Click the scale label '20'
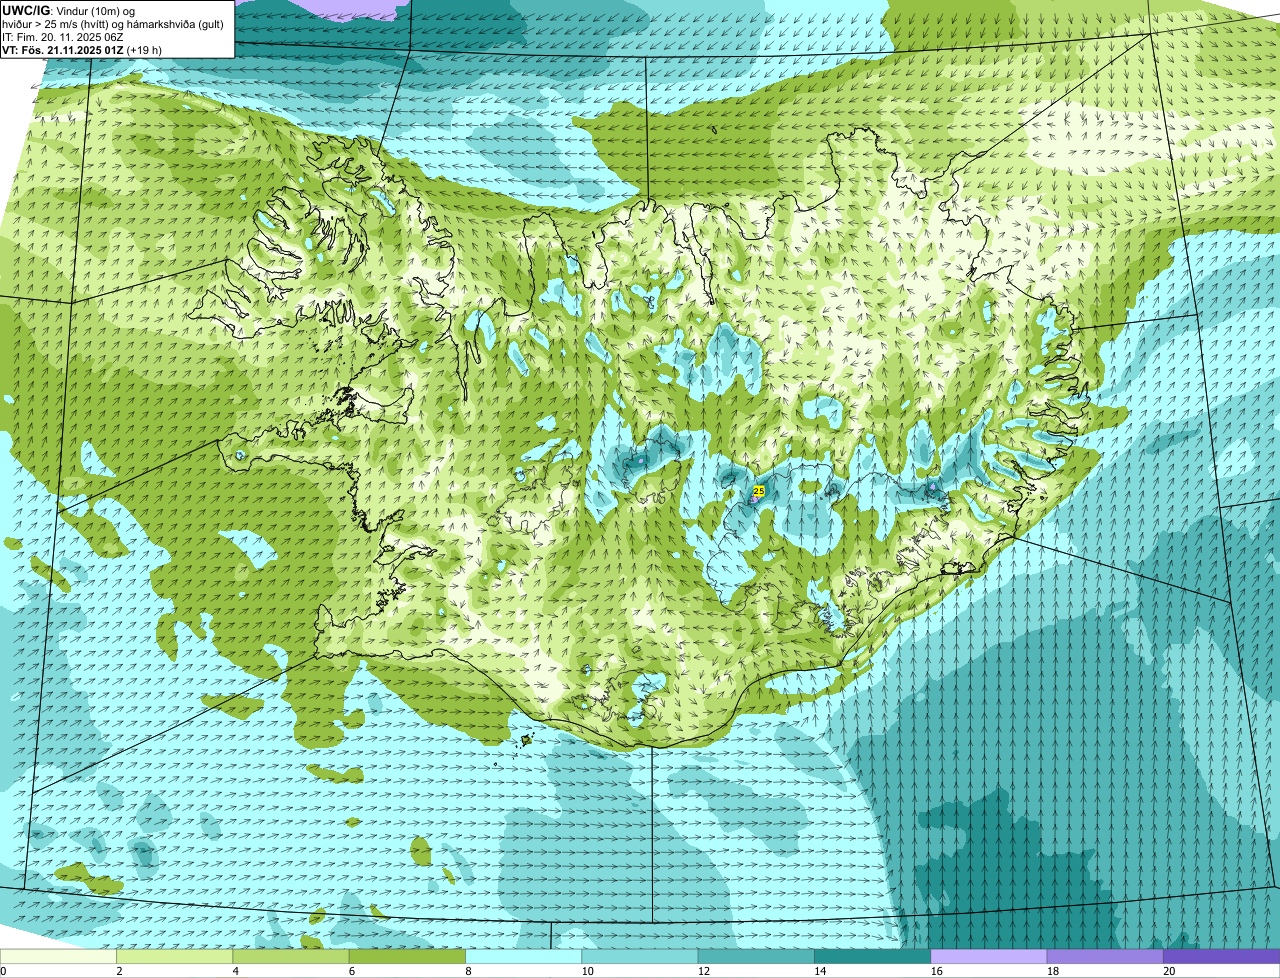The width and height of the screenshot is (1280, 978). click(x=1169, y=971)
